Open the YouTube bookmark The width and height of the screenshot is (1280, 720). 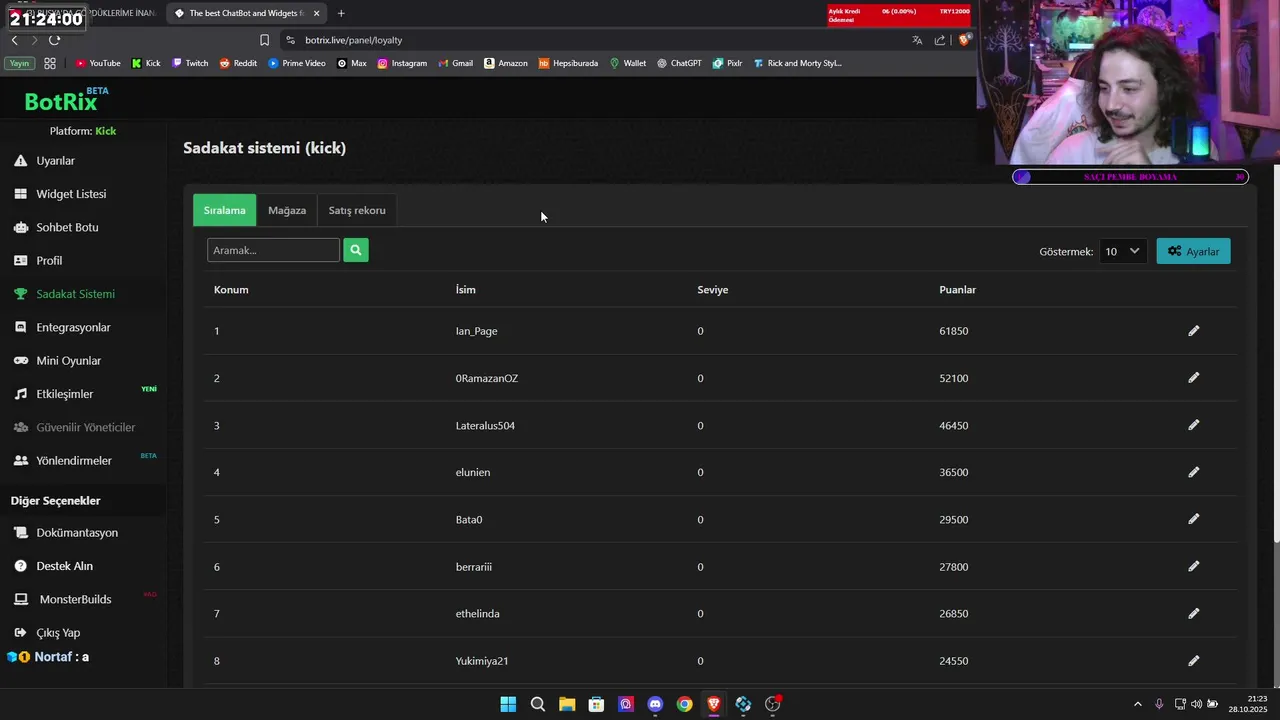tap(98, 63)
